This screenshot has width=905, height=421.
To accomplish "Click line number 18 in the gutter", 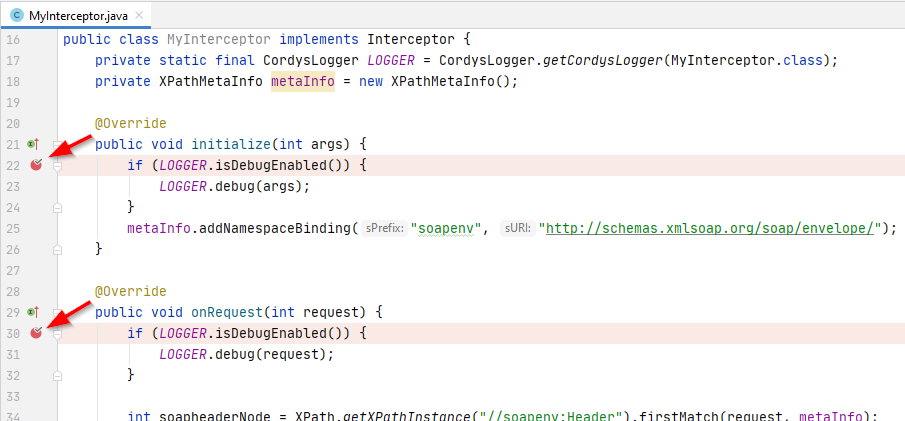I will (x=13, y=82).
